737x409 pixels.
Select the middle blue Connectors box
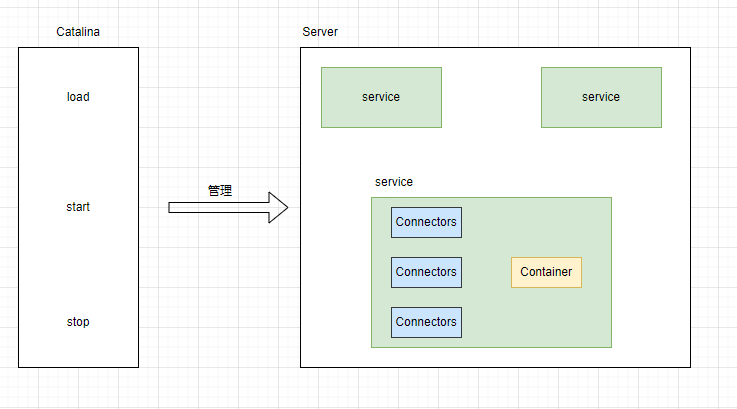426,272
